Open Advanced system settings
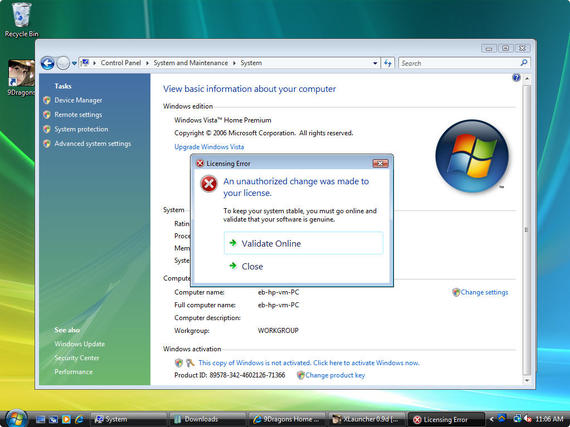Screen dimensions: 570x427 (x=93, y=144)
